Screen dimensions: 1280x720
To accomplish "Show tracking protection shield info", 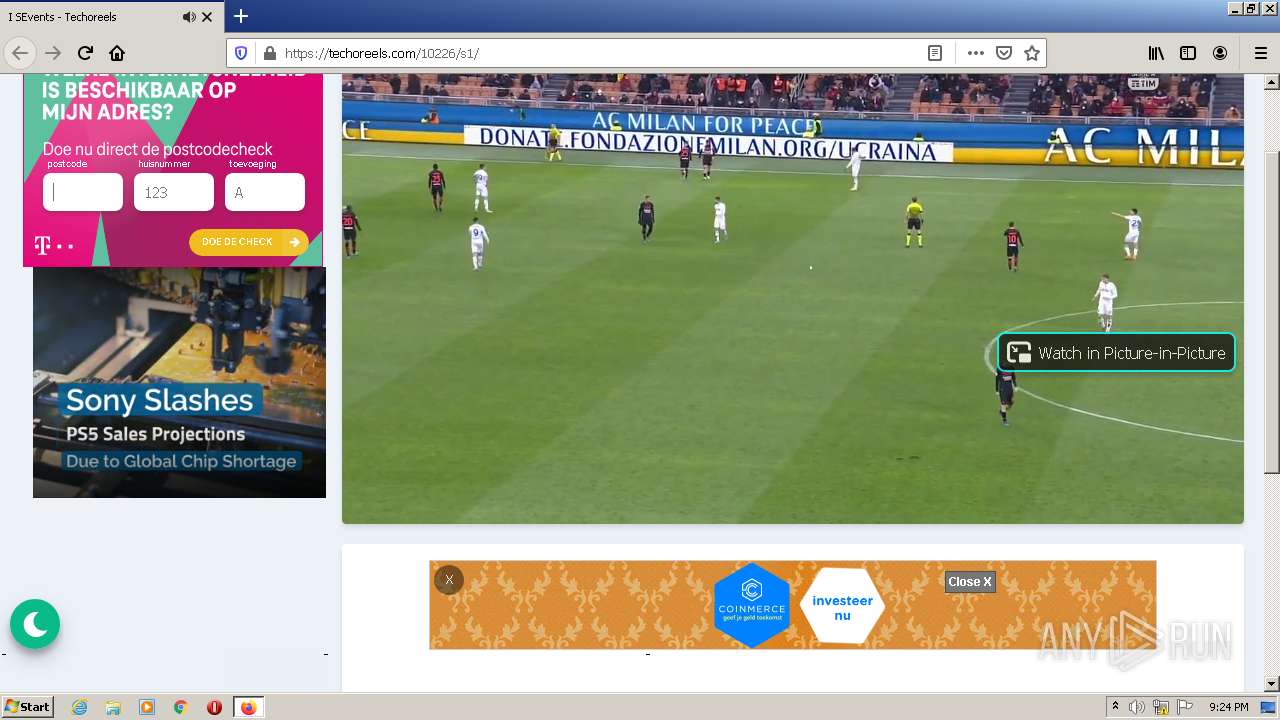I will click(241, 53).
